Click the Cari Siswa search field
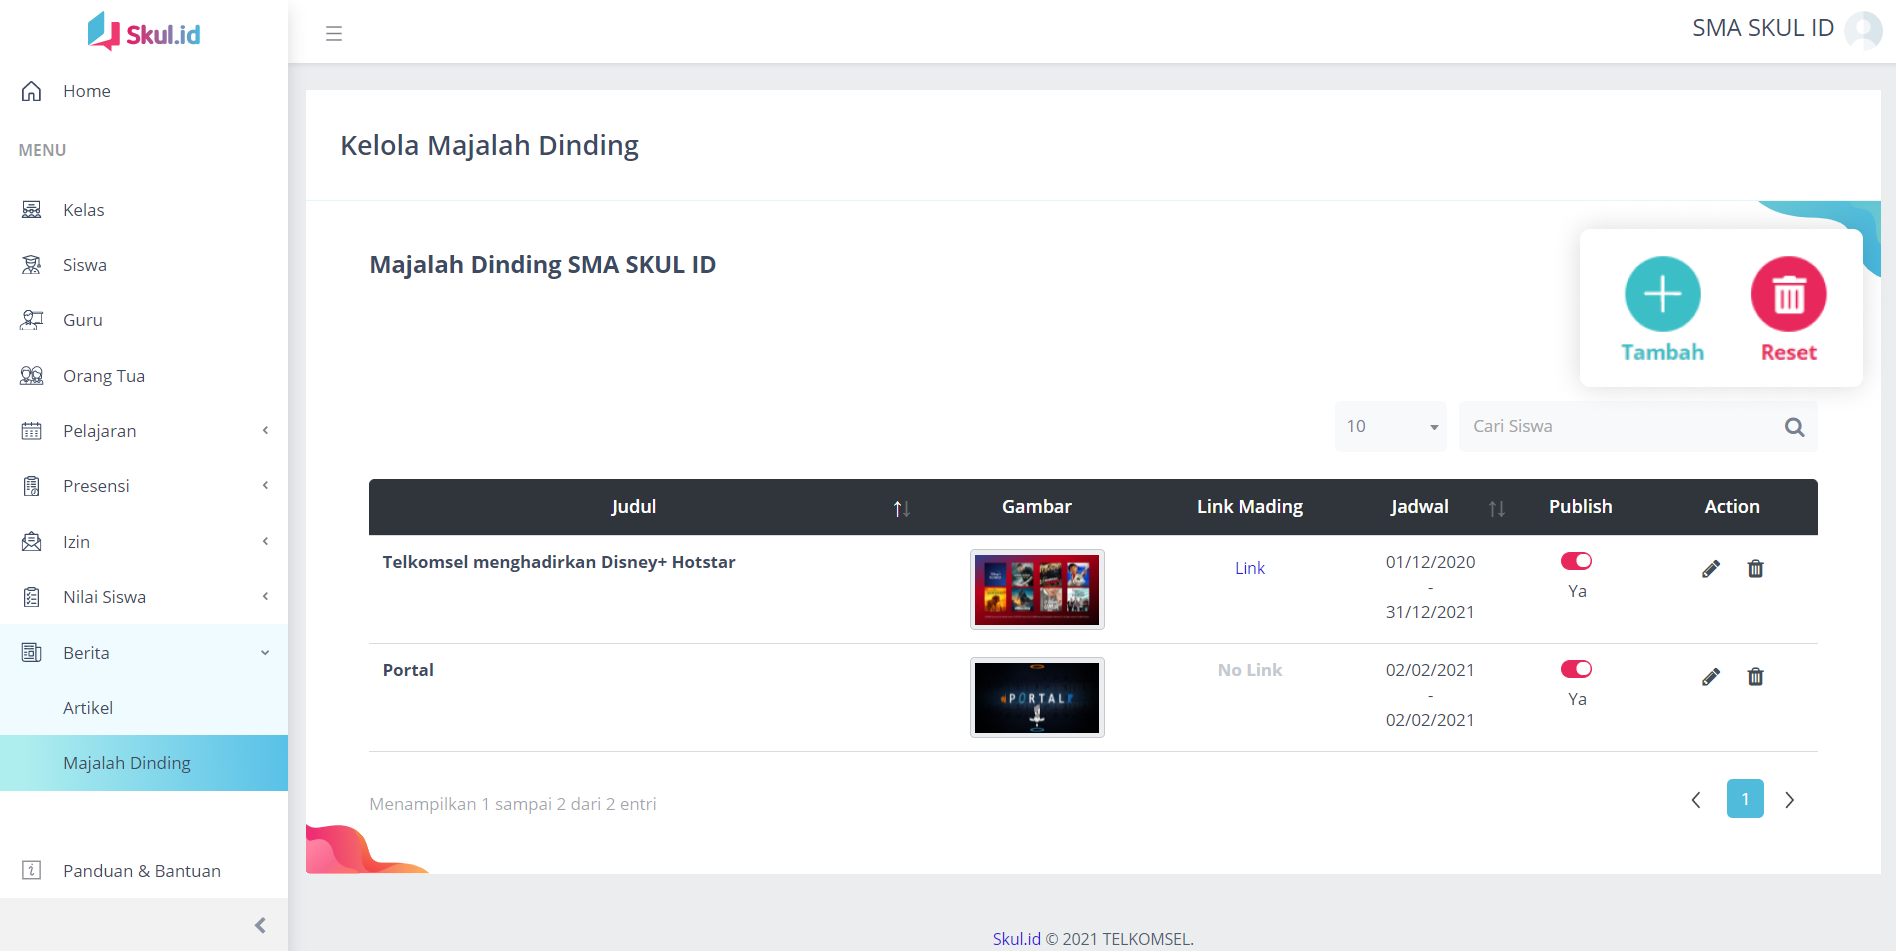1896x951 pixels. coord(1620,427)
